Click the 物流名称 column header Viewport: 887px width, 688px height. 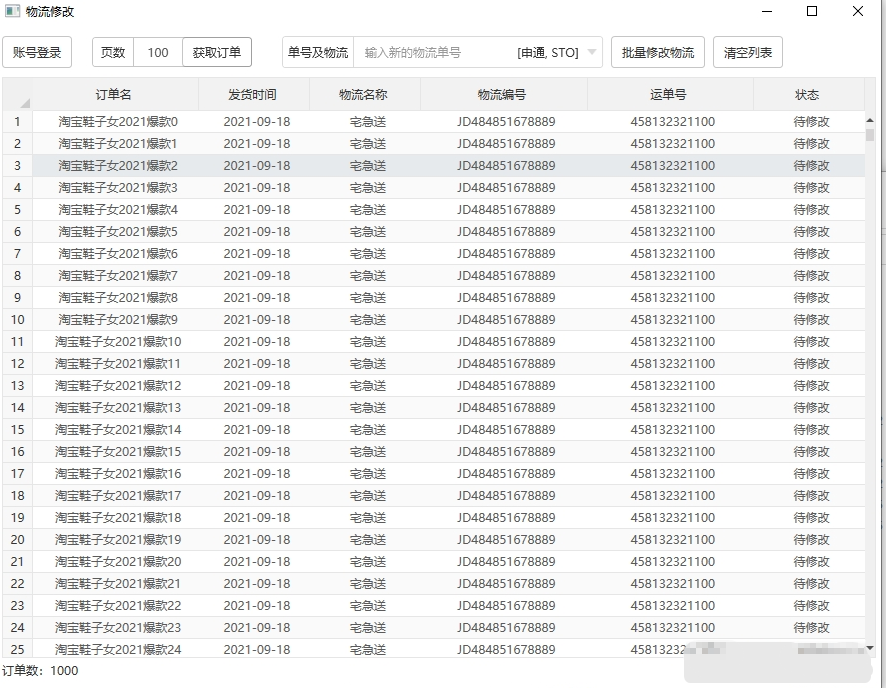click(364, 95)
